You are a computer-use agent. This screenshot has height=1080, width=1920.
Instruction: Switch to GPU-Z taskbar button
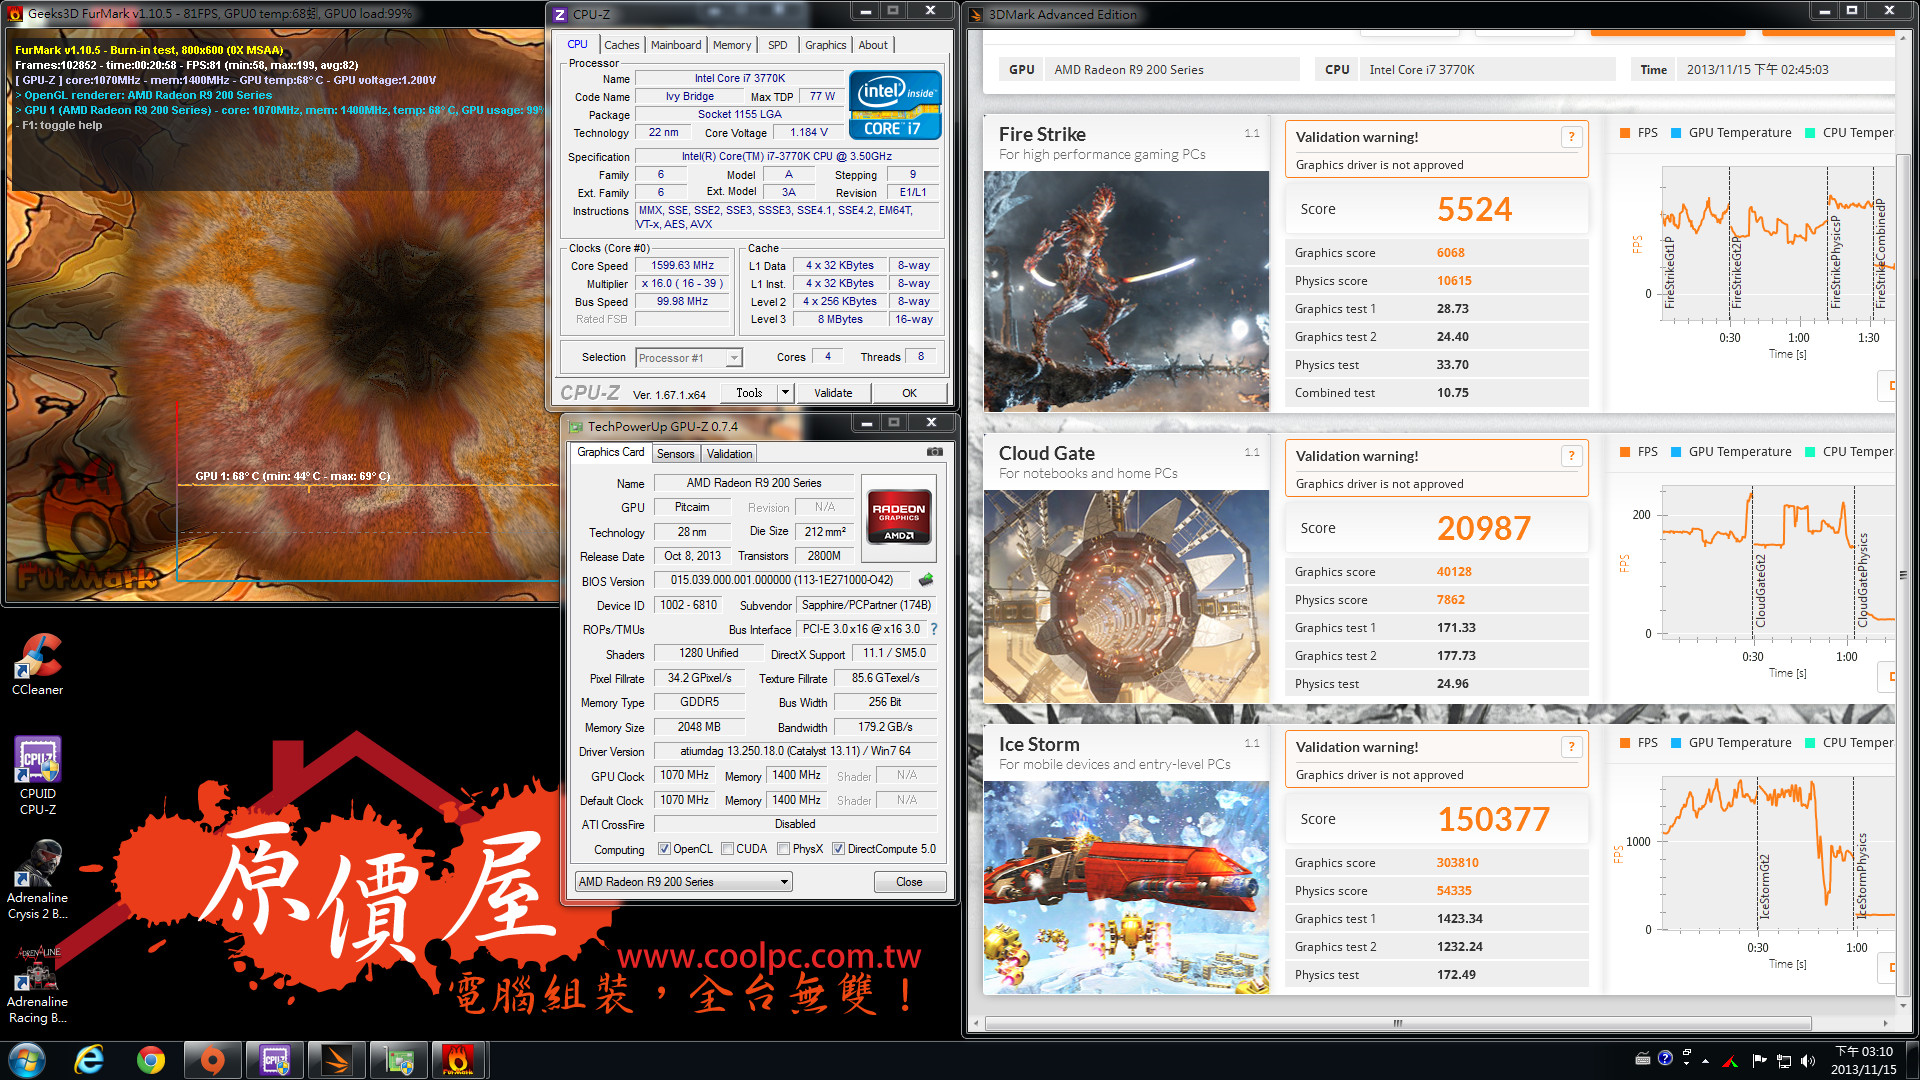[x=398, y=1060]
